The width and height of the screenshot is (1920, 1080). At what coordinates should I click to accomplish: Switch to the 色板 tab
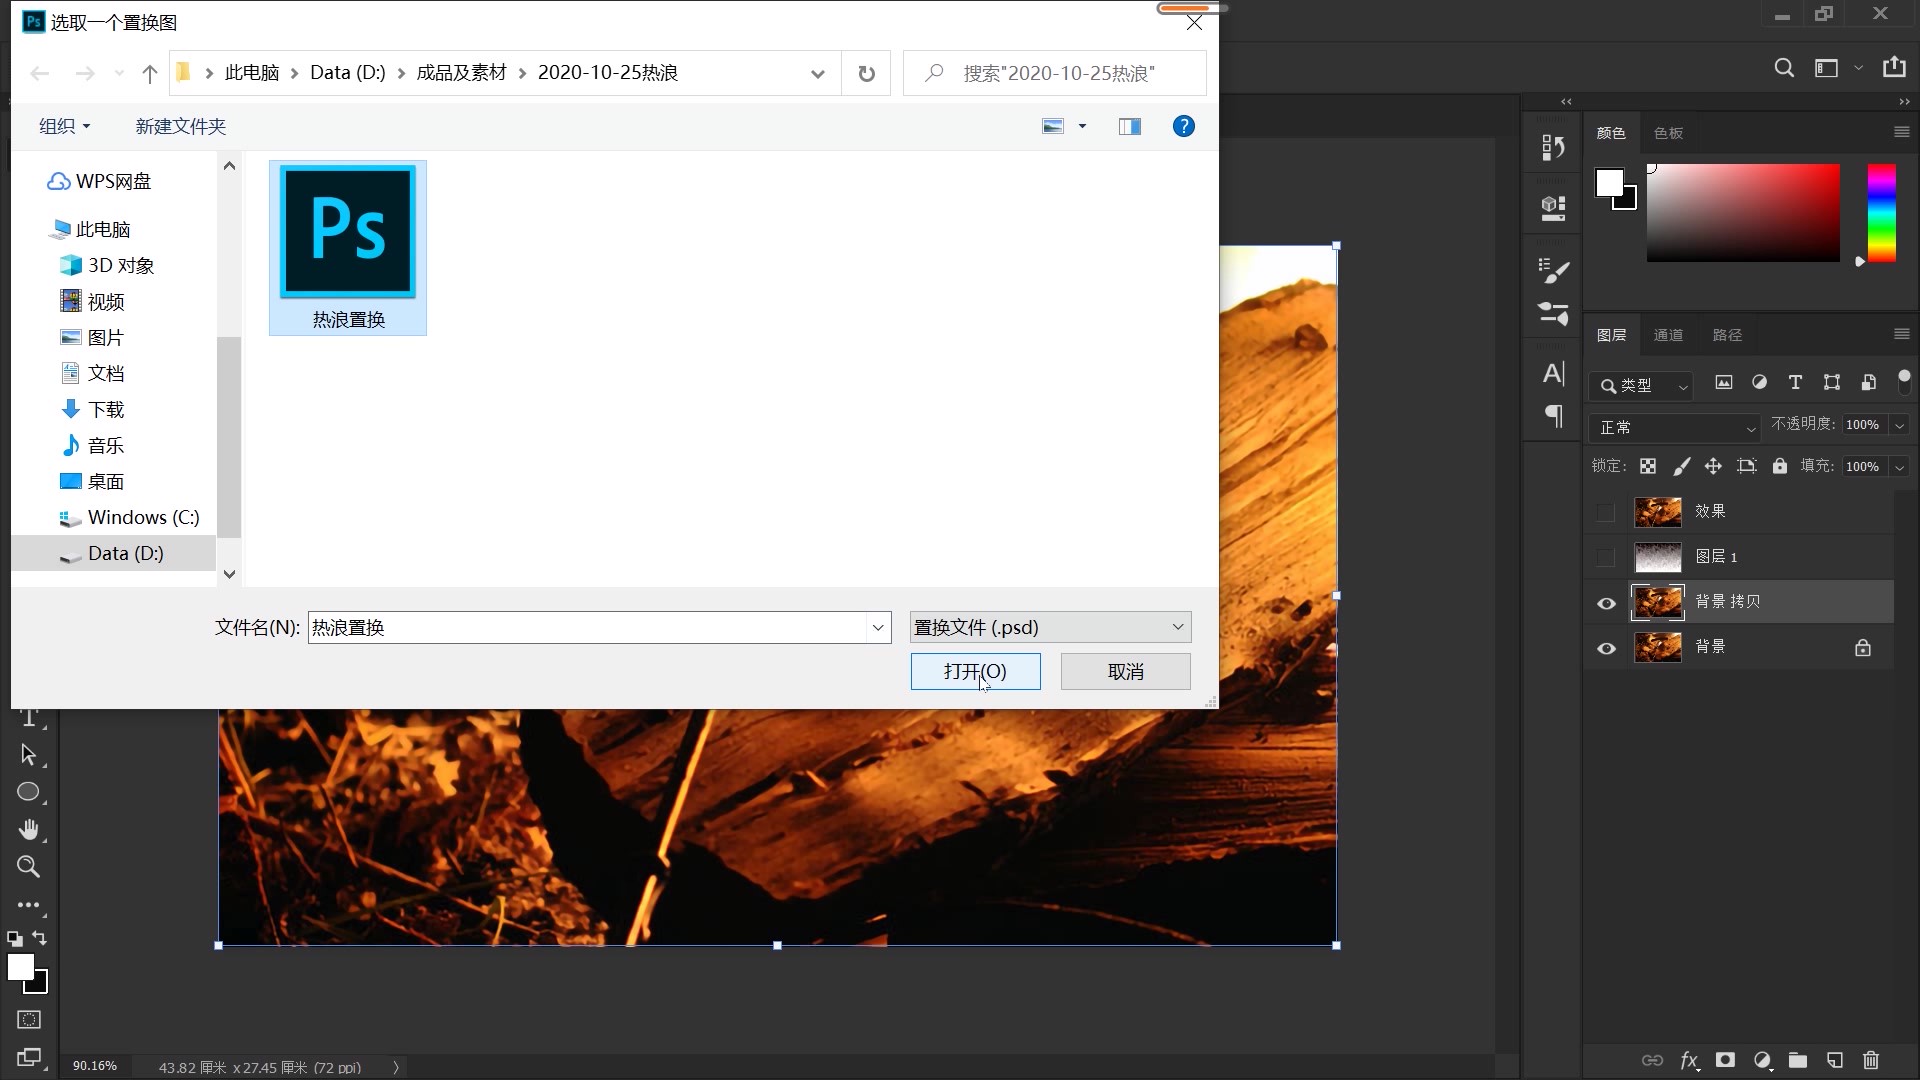coord(1668,133)
